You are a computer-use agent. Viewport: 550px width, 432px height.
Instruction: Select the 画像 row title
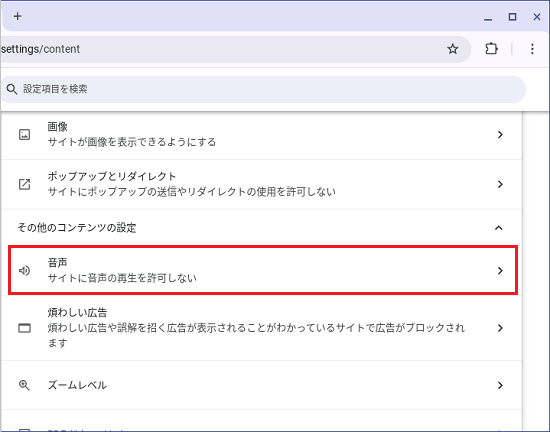[58, 127]
